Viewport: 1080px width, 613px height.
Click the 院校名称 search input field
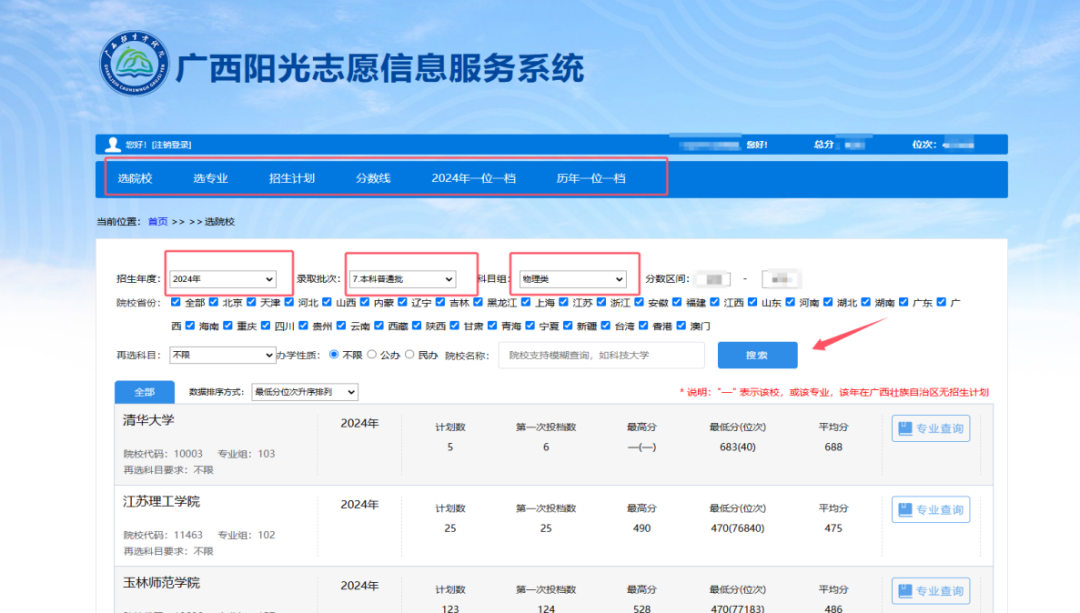[x=601, y=355]
